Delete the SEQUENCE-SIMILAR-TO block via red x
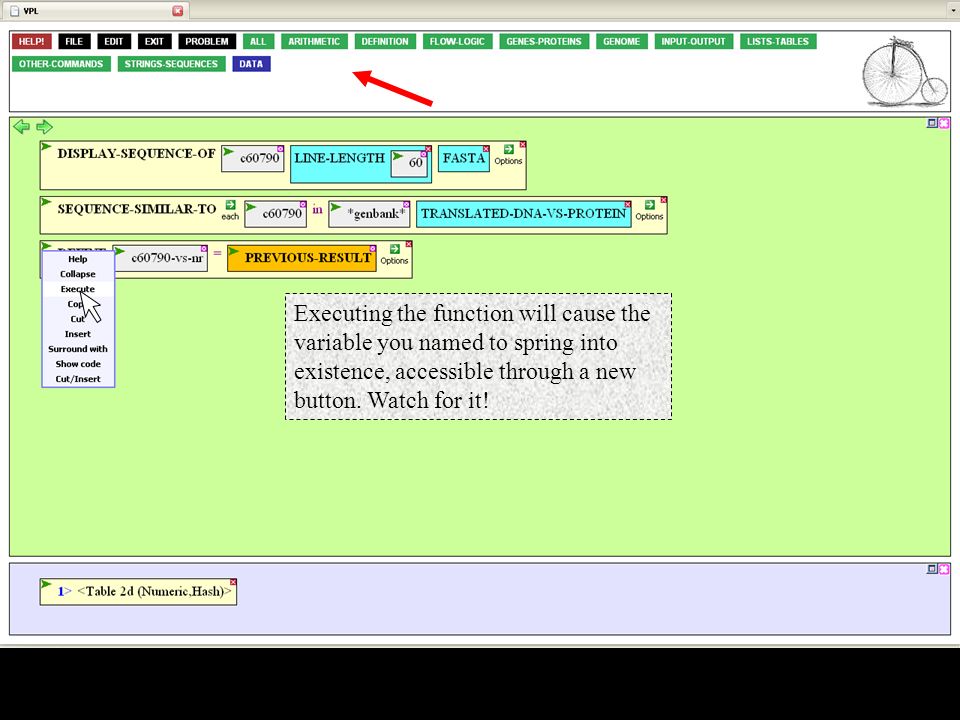The image size is (960, 720). (x=664, y=200)
